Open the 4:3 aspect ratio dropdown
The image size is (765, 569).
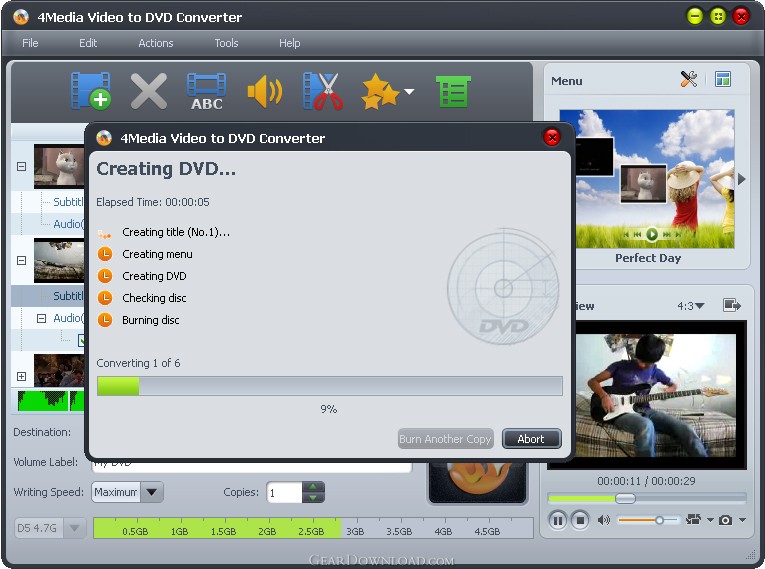tap(690, 306)
